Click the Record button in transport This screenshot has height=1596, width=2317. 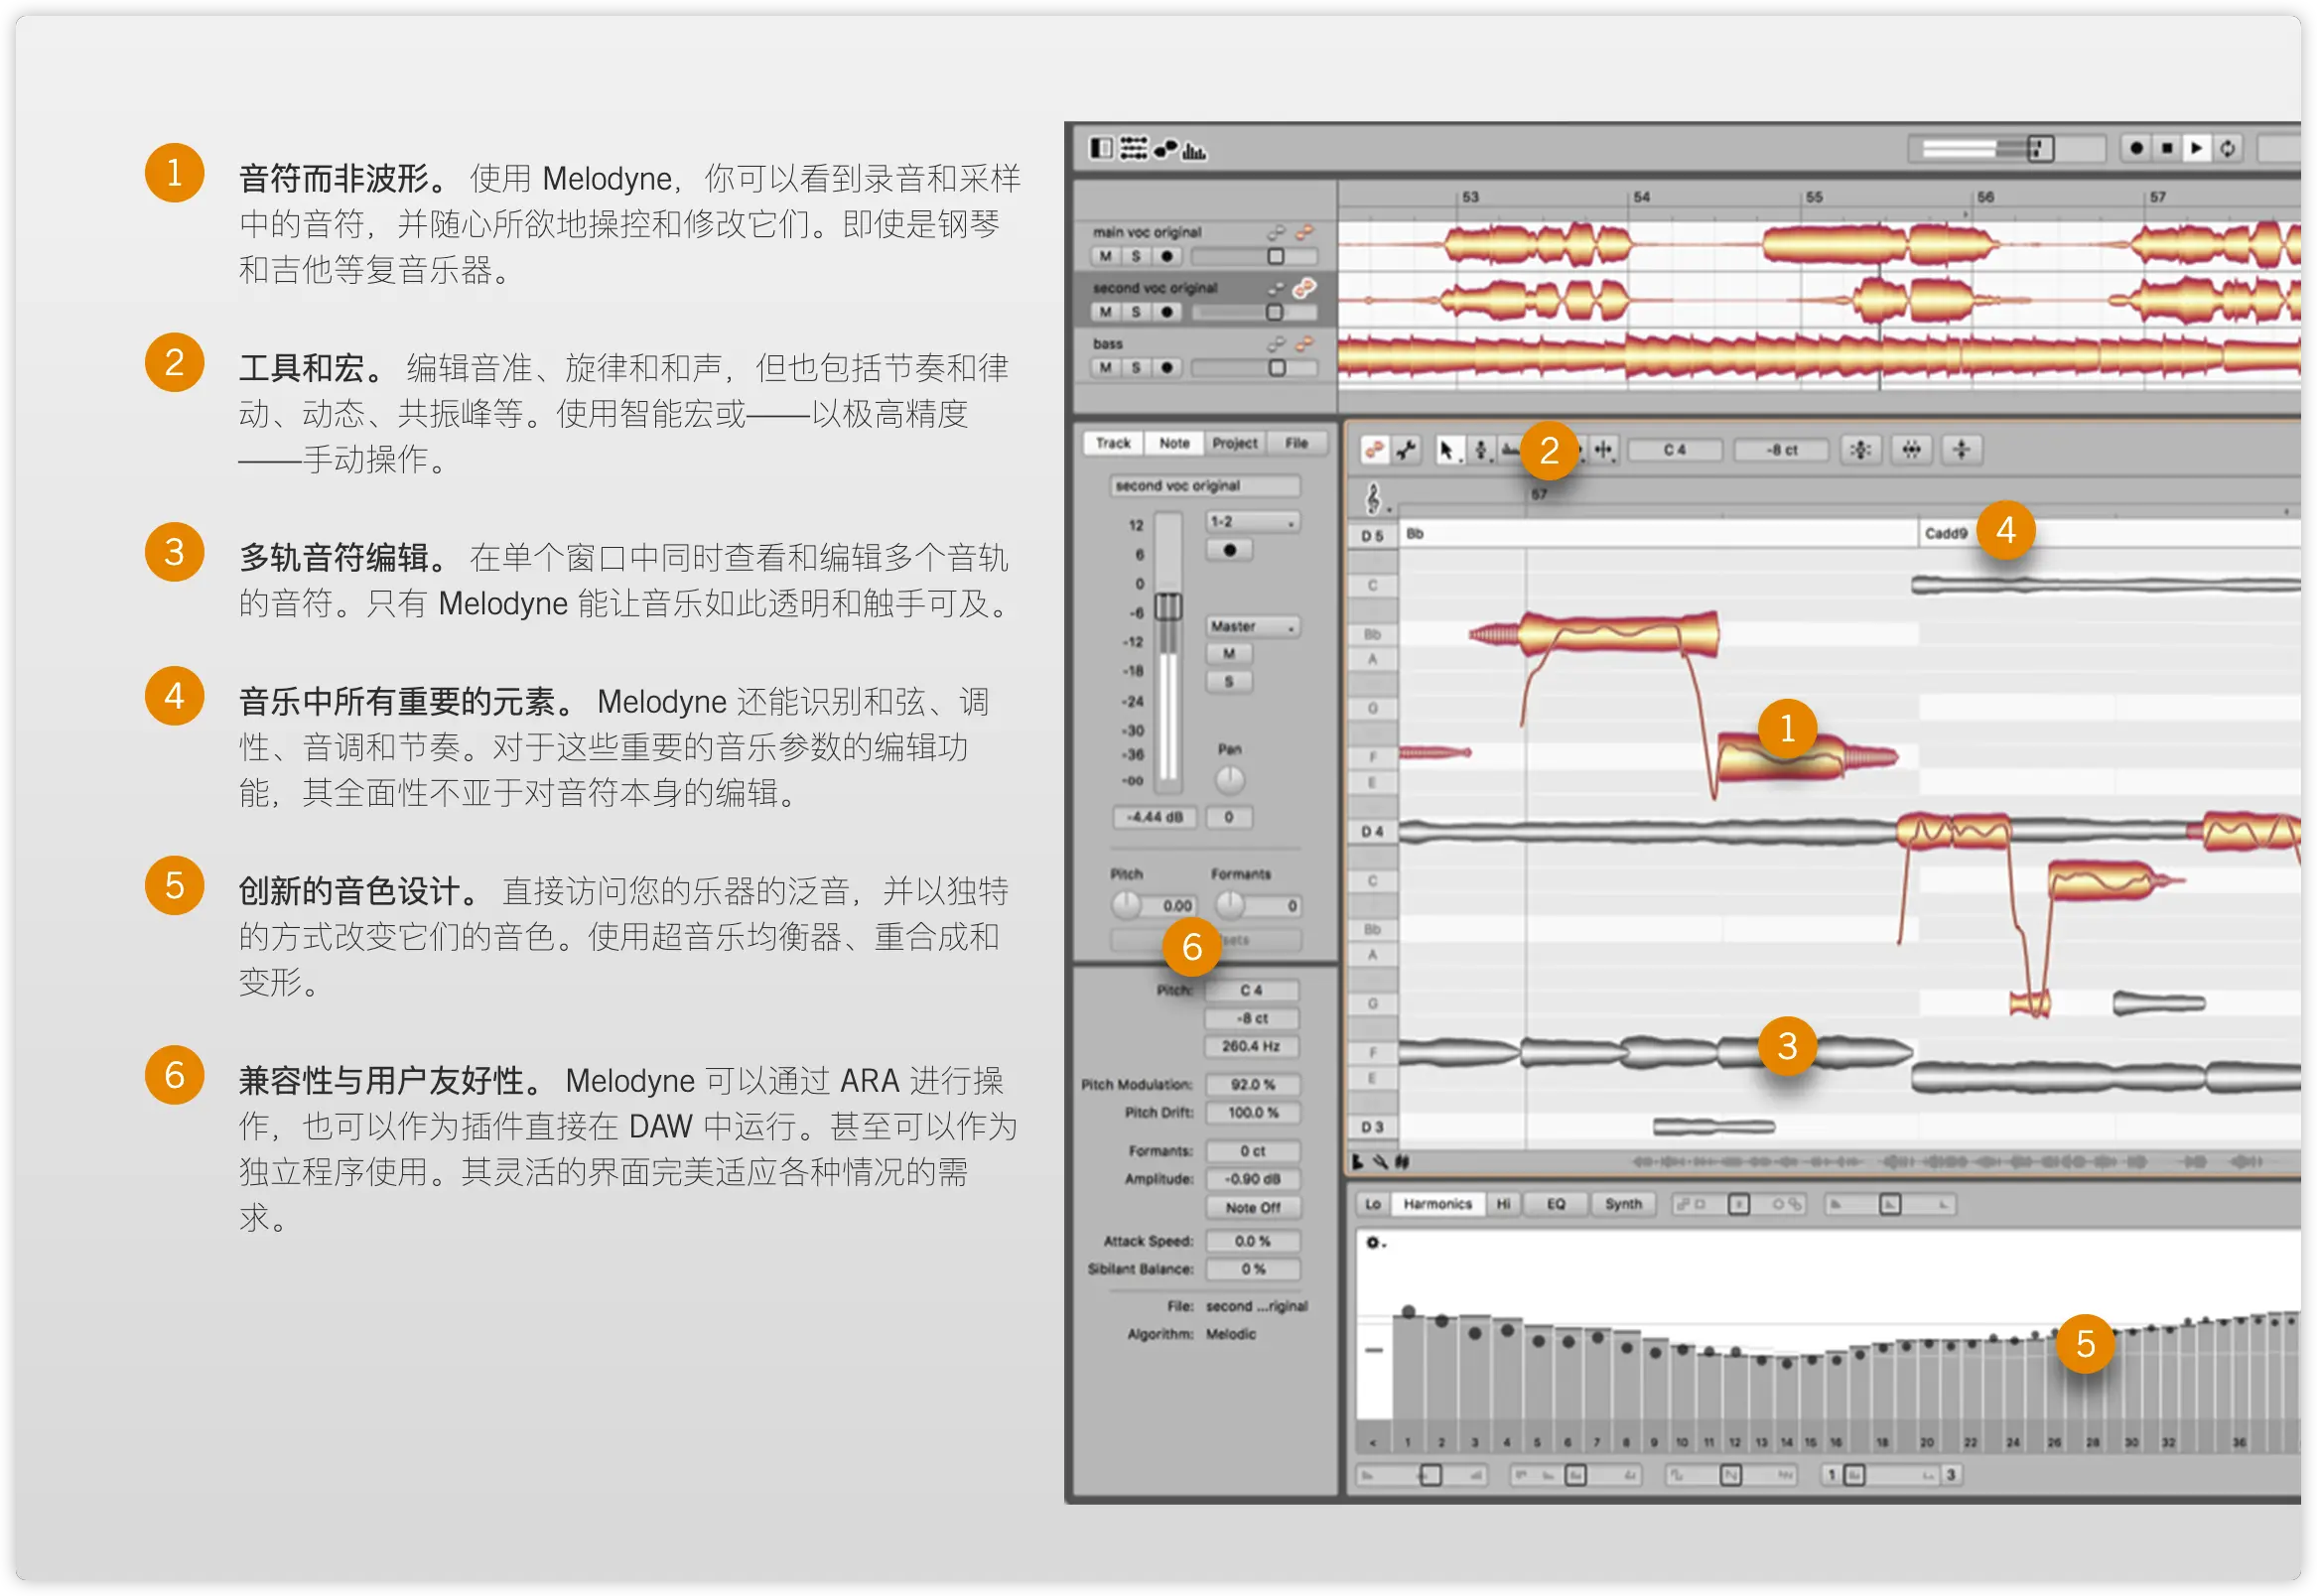2136,148
